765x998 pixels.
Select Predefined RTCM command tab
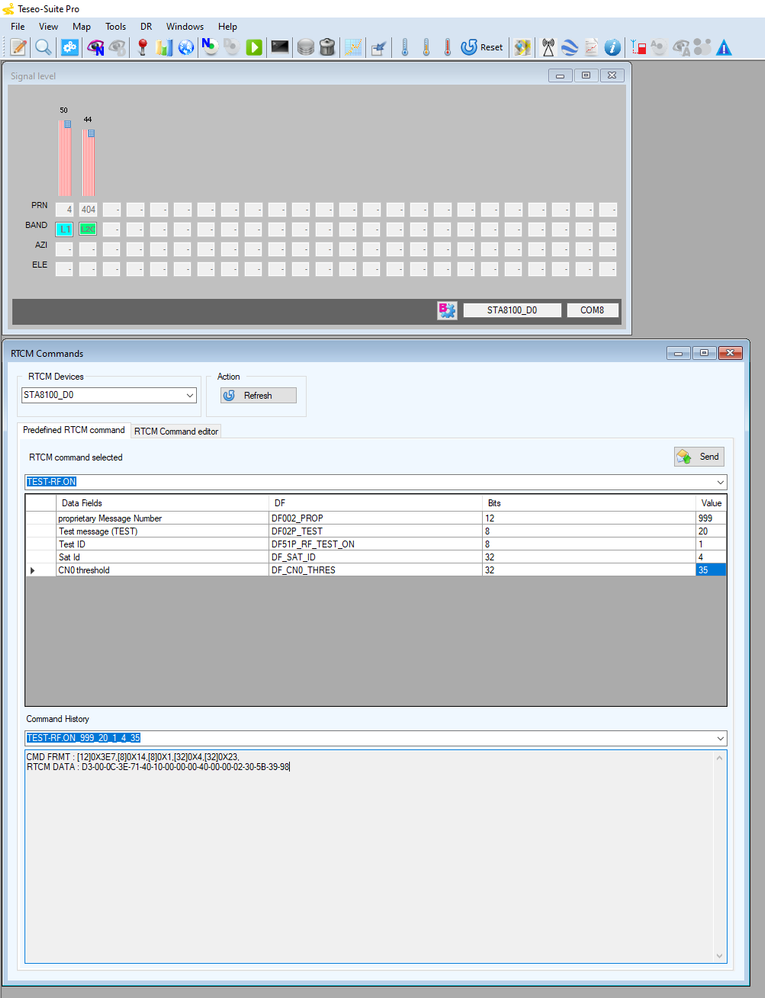click(x=74, y=430)
